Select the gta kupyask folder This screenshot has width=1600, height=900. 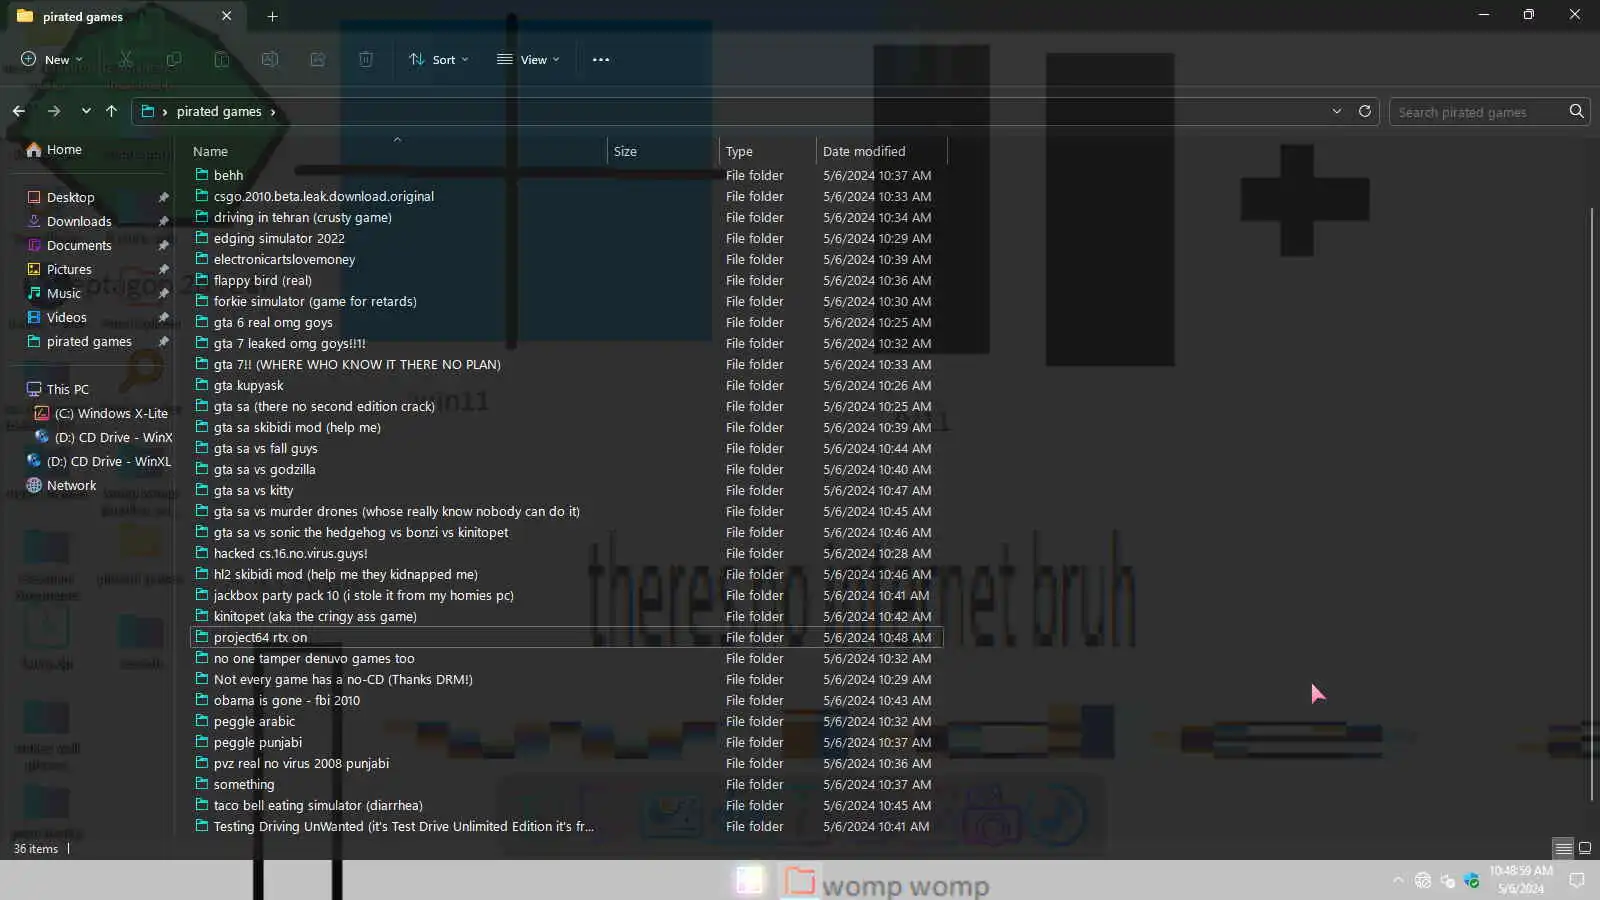[x=566, y=385]
